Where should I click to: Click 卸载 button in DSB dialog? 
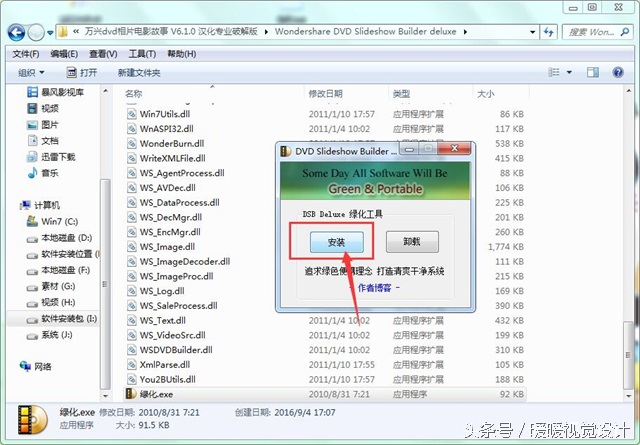pos(412,242)
